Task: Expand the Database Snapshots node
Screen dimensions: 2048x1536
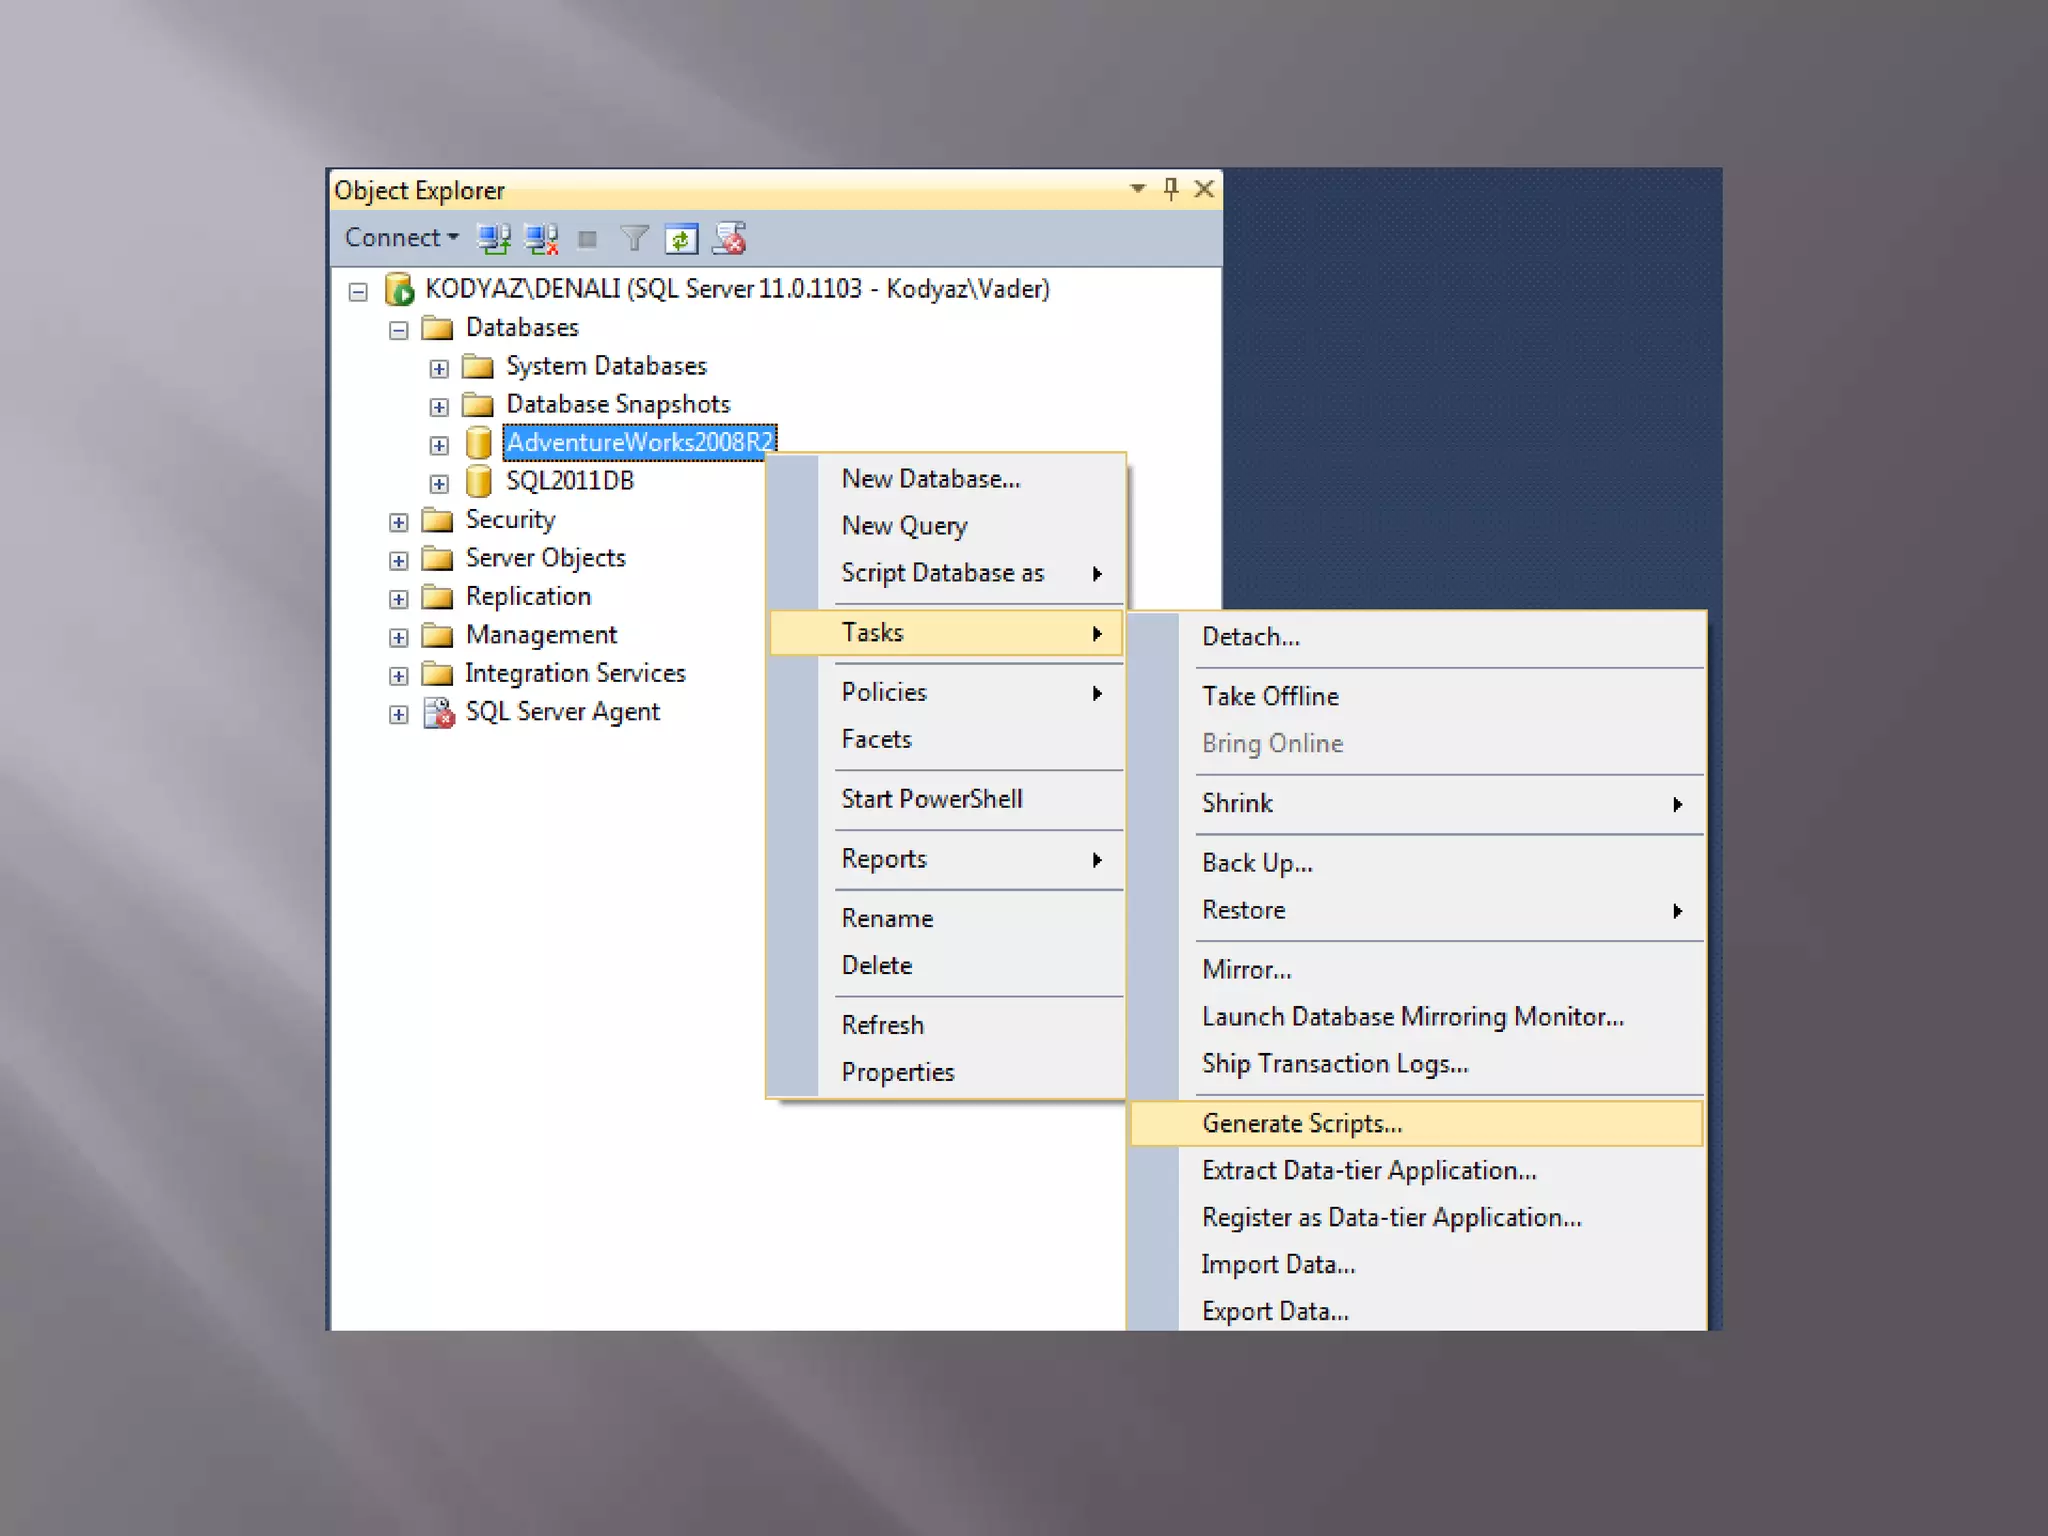Action: (x=439, y=407)
